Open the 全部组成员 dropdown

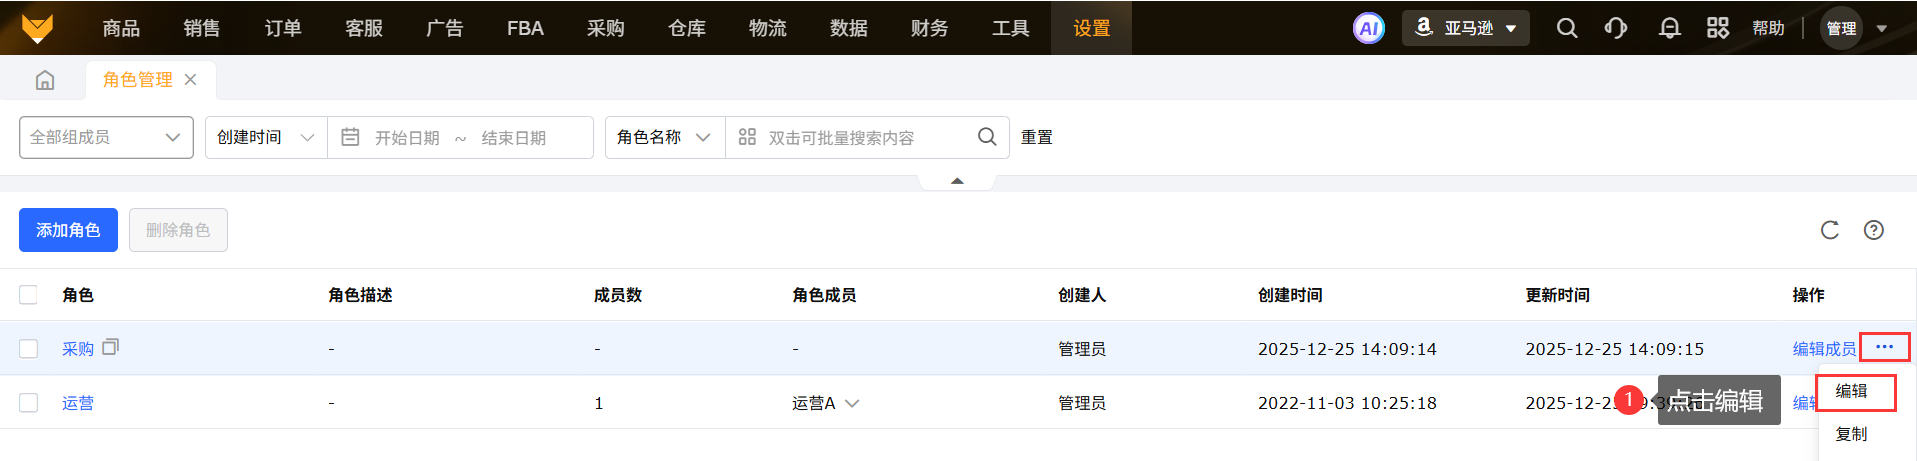pyautogui.click(x=106, y=137)
